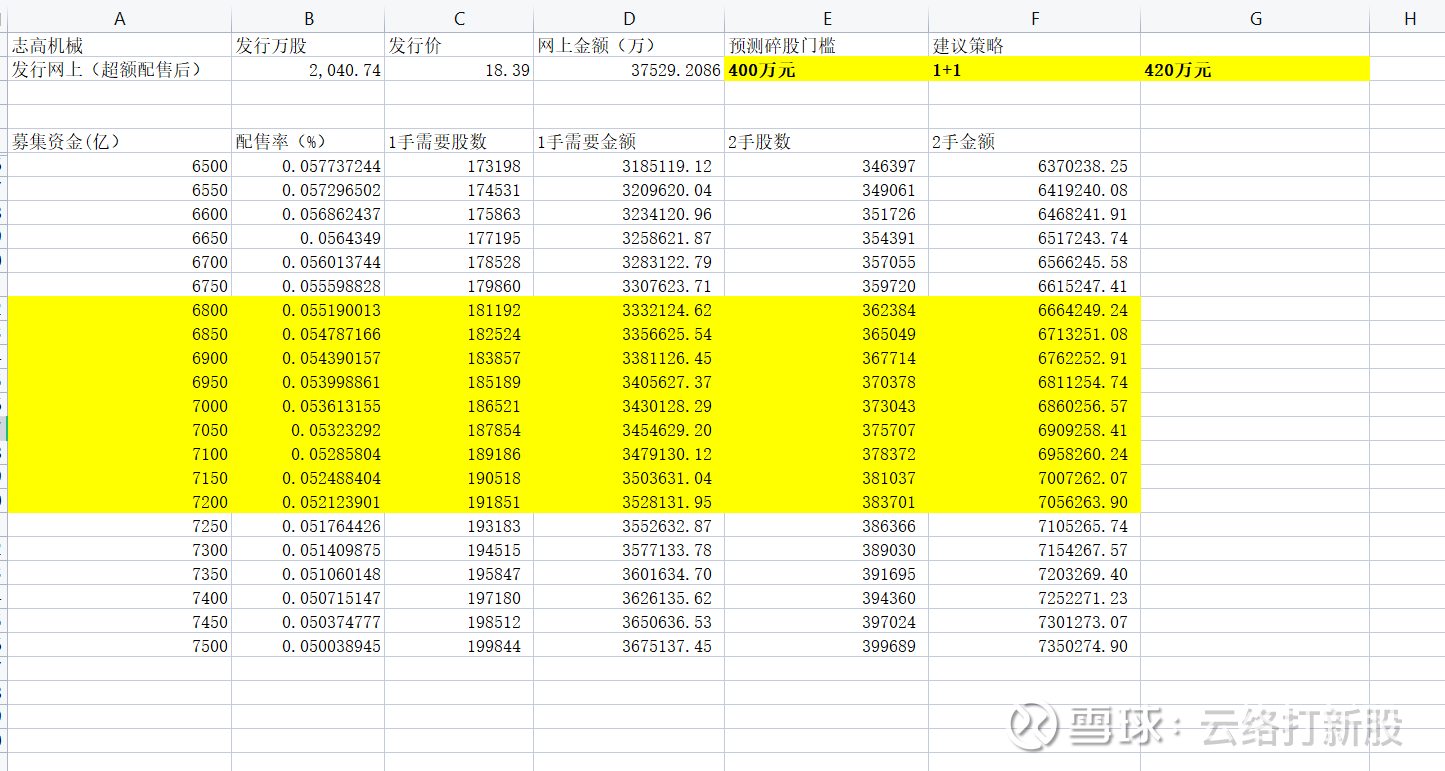1445x771 pixels.
Task: Click the highlighted 381037 cell
Action: pos(827,478)
